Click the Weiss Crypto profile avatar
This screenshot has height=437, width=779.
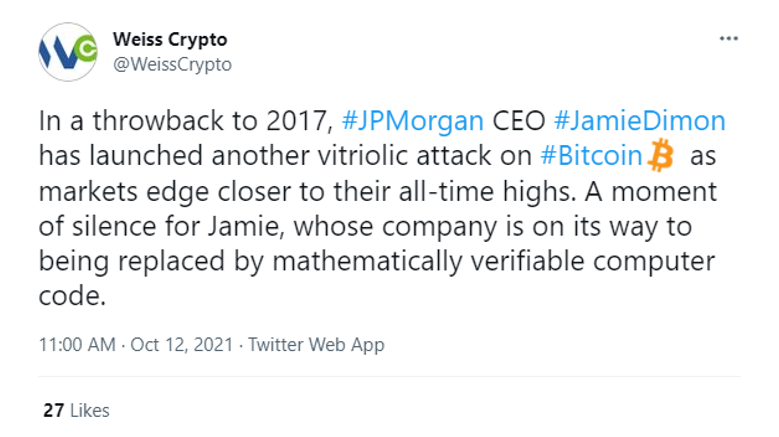68,52
